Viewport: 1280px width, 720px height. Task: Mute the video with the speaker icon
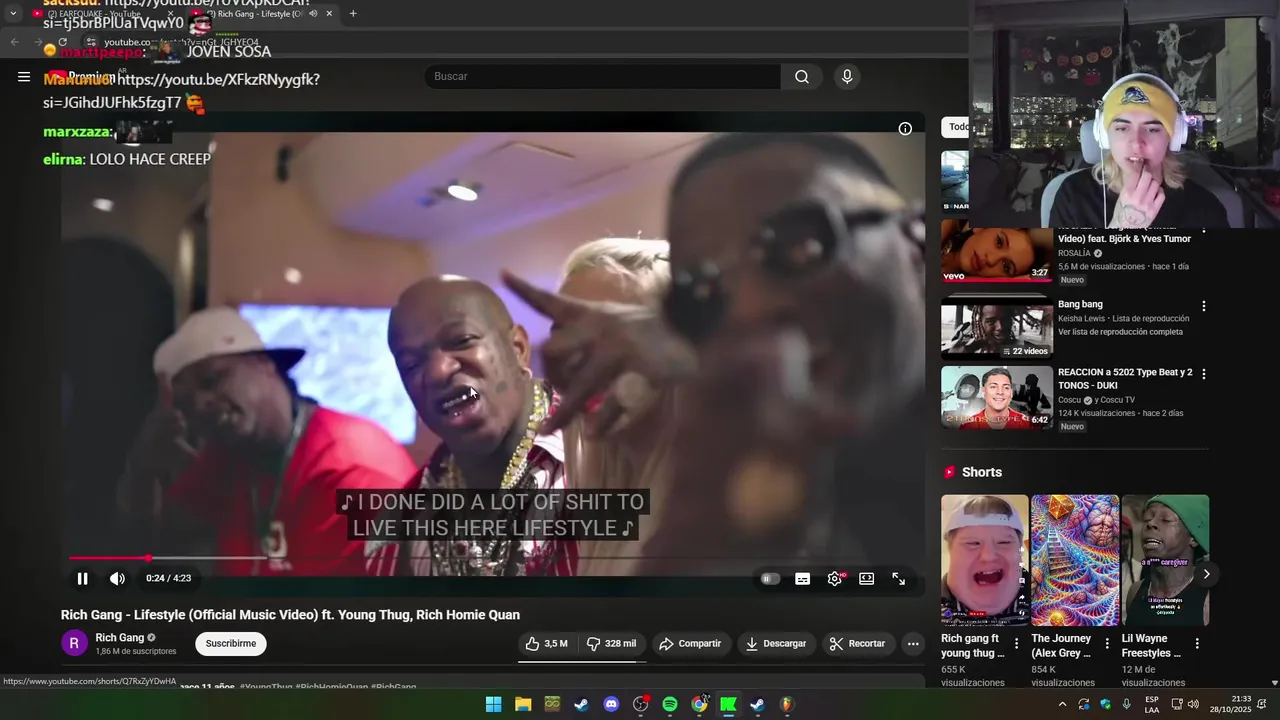click(117, 578)
